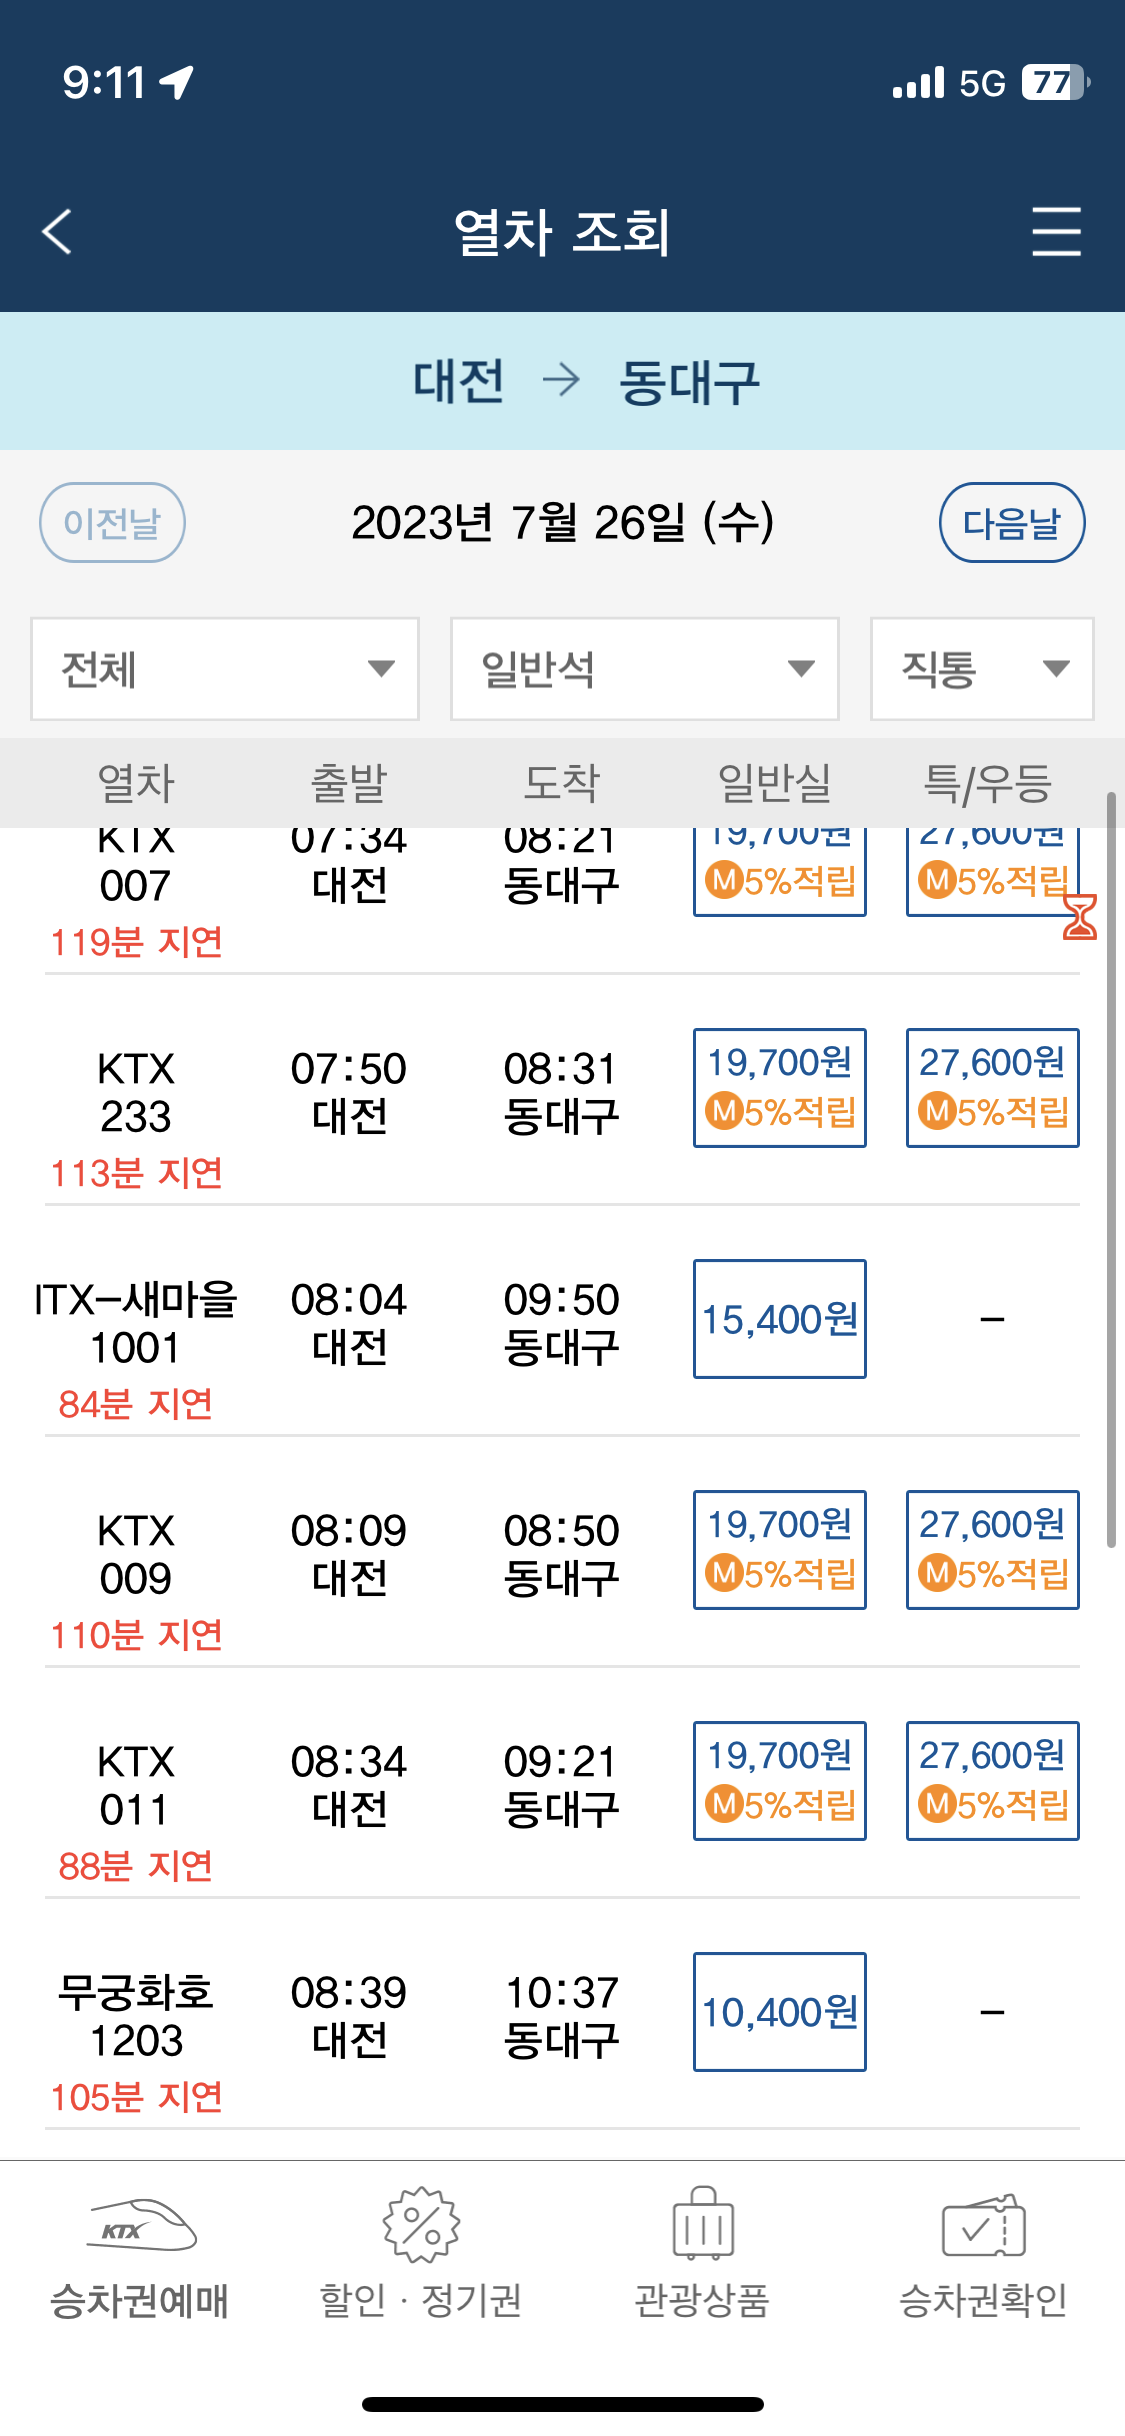This screenshot has height=2436, width=1125.
Task: Open the 직통 route type dropdown
Action: coord(982,669)
